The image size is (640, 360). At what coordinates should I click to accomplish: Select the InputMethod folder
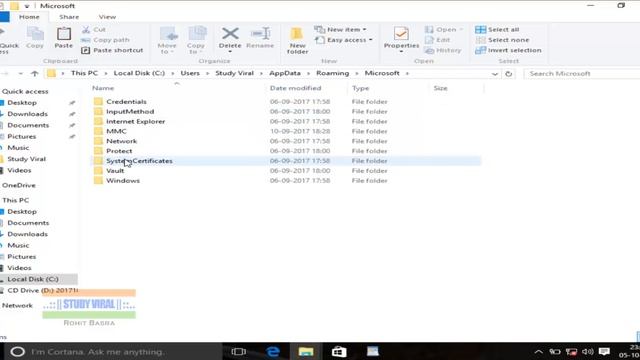pos(130,111)
